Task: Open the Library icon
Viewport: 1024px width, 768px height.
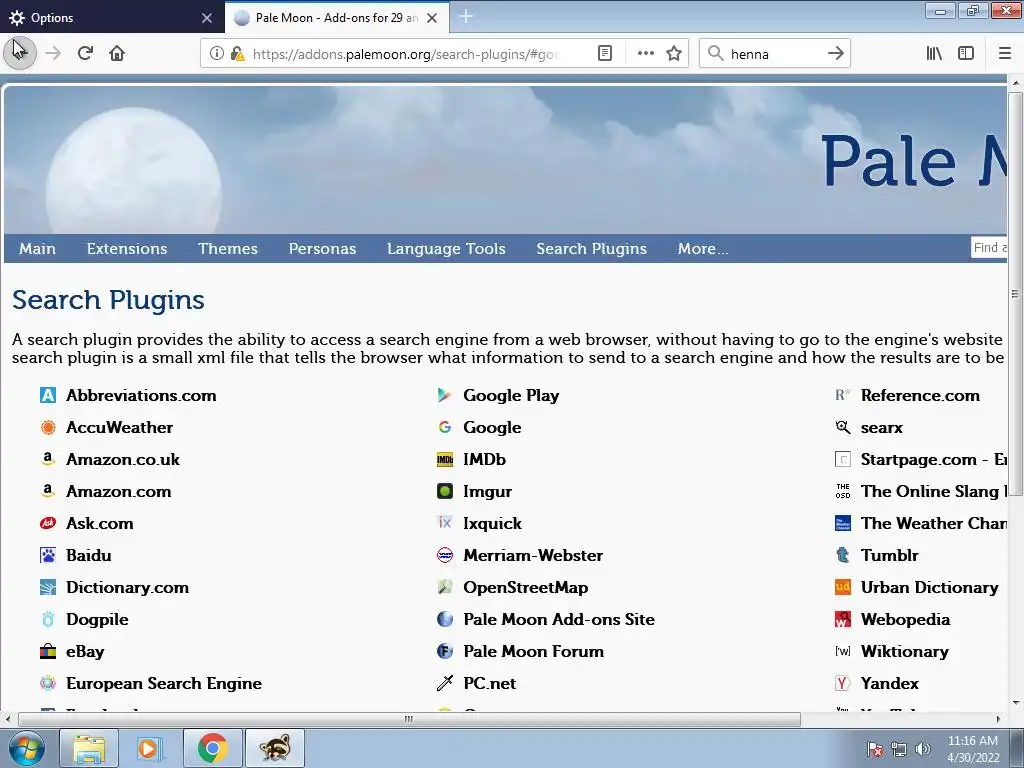Action: [x=934, y=54]
